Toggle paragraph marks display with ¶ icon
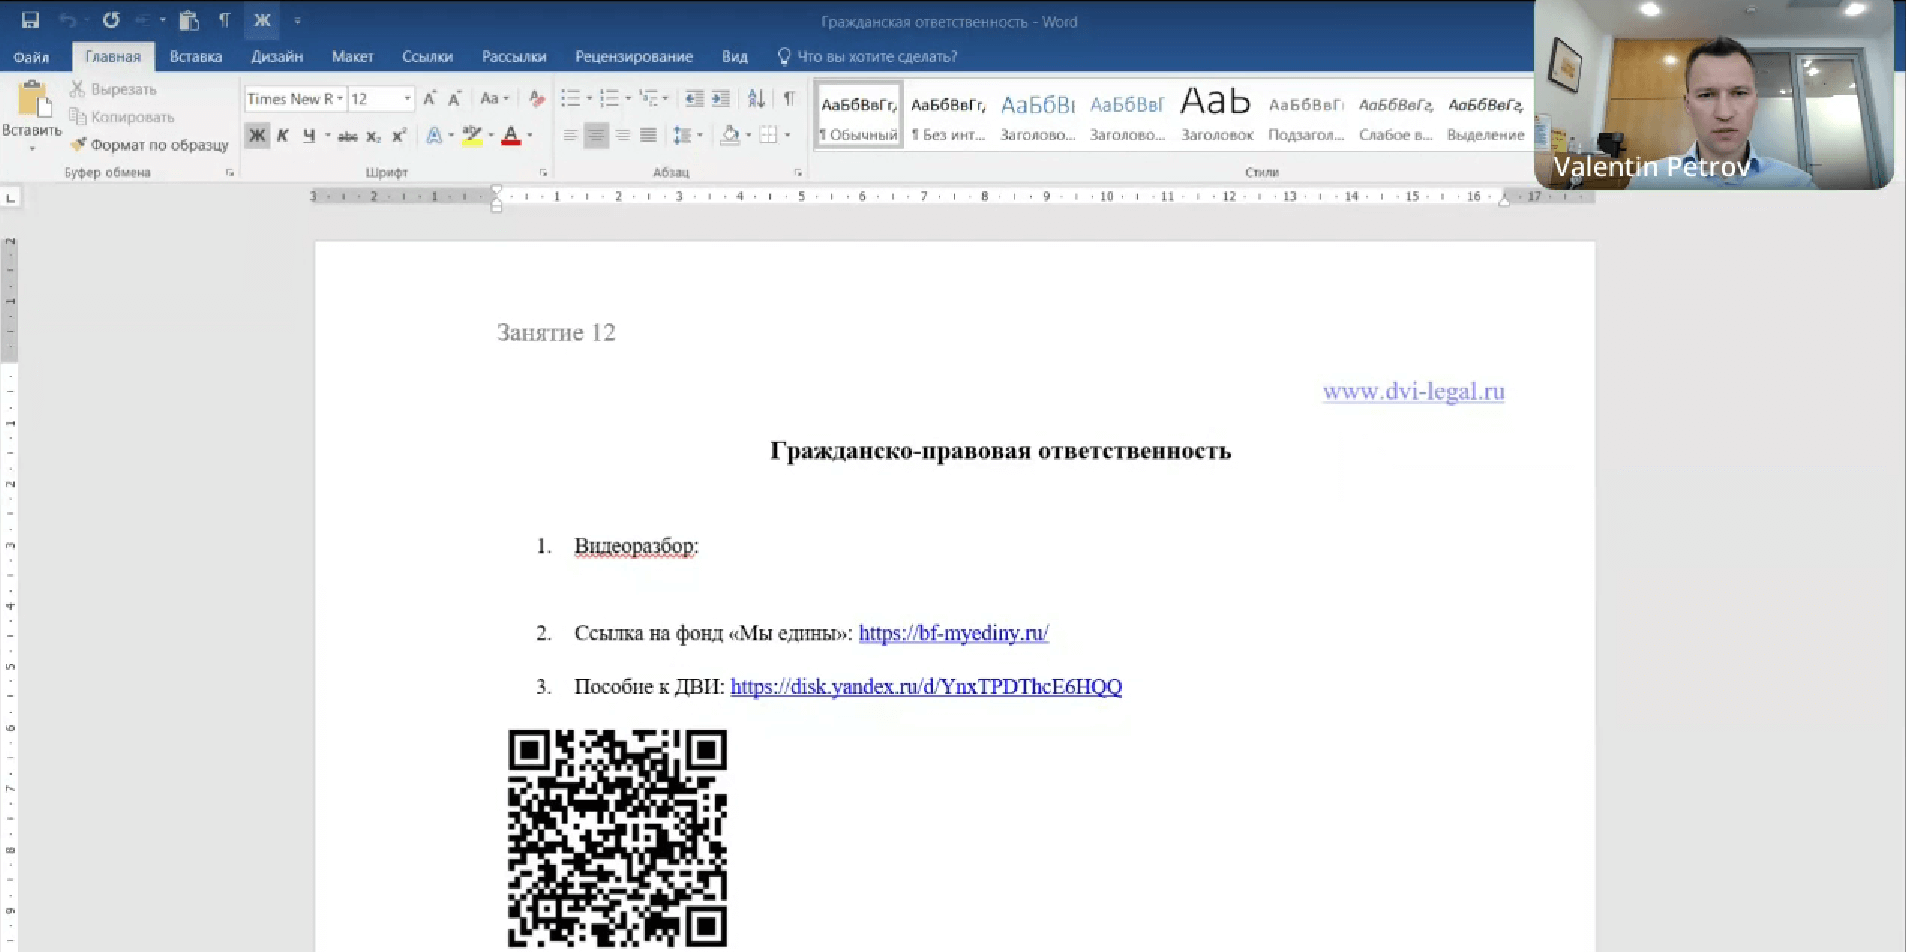Screen dimensions: 1906x952 click(789, 97)
